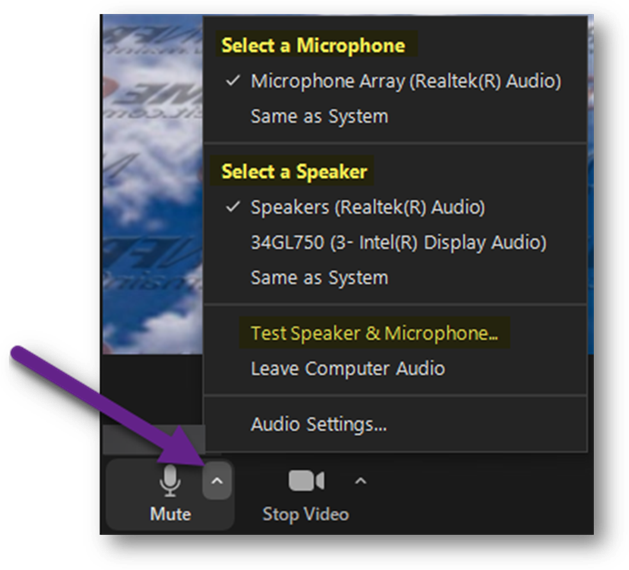Choose Same as System under speaker
This screenshot has width=629, height=570.
(319, 278)
